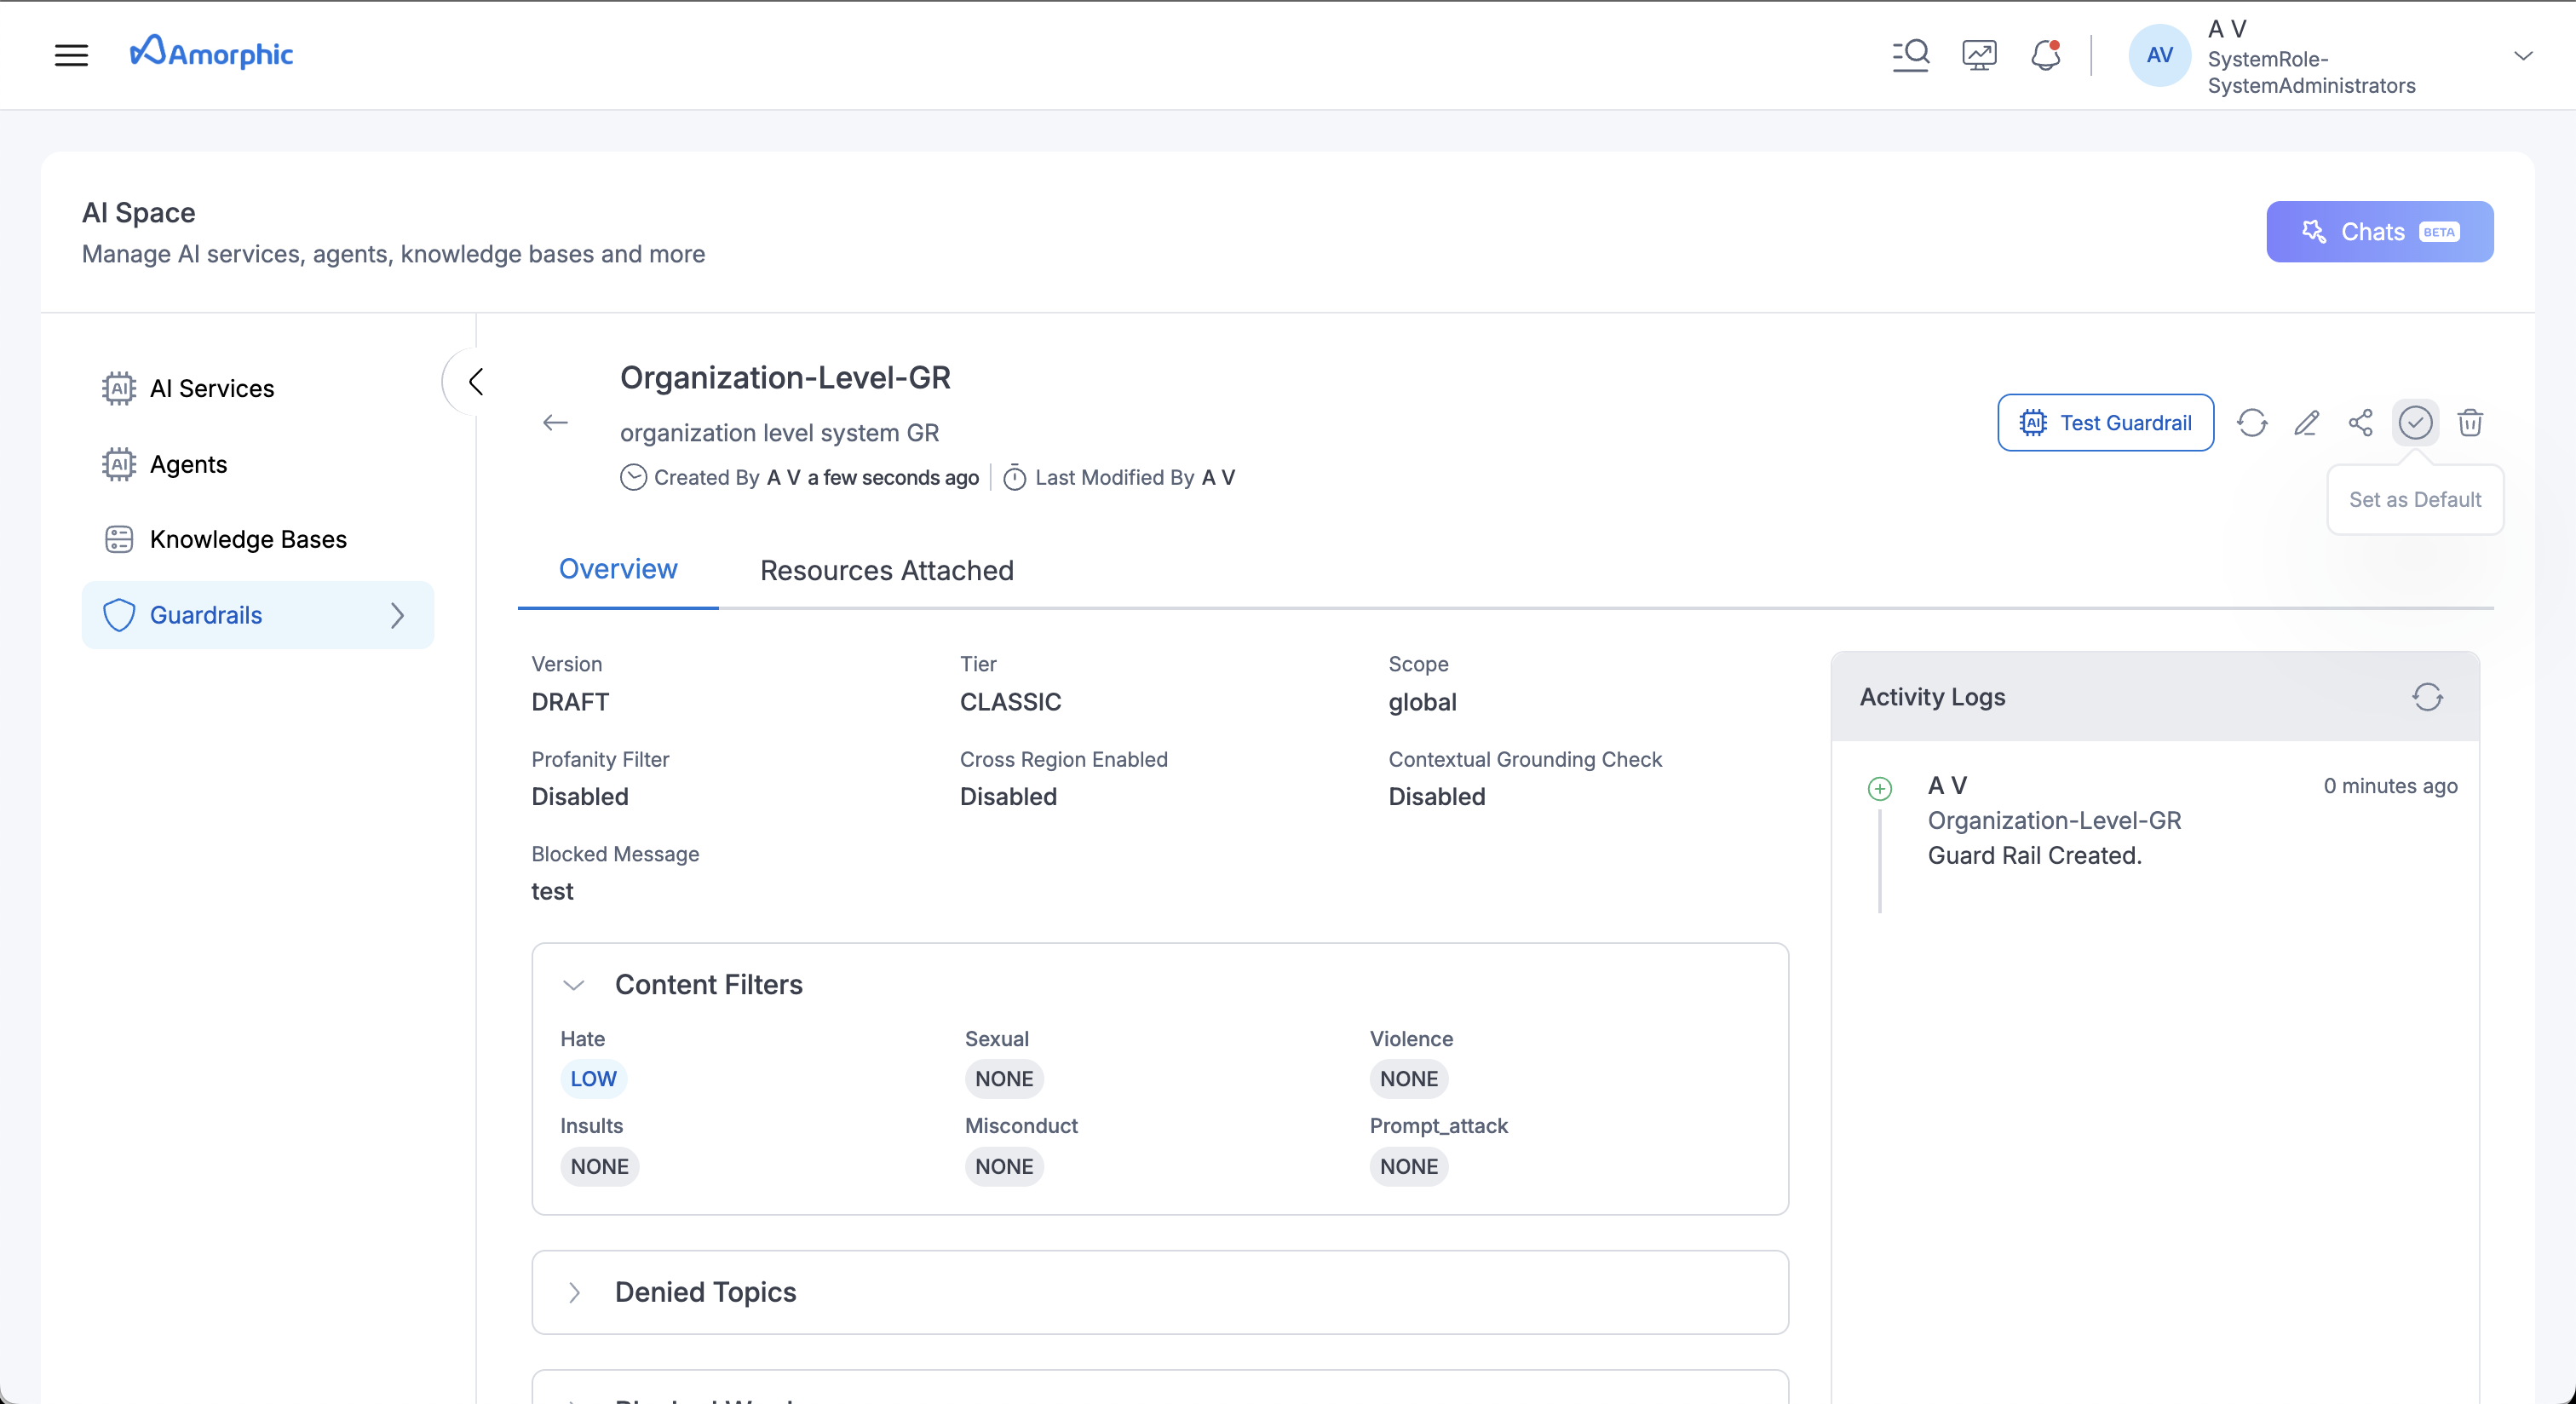Screen dimensions: 2576x1404
Task: Click the Test Guardrail button
Action: tap(2105, 423)
